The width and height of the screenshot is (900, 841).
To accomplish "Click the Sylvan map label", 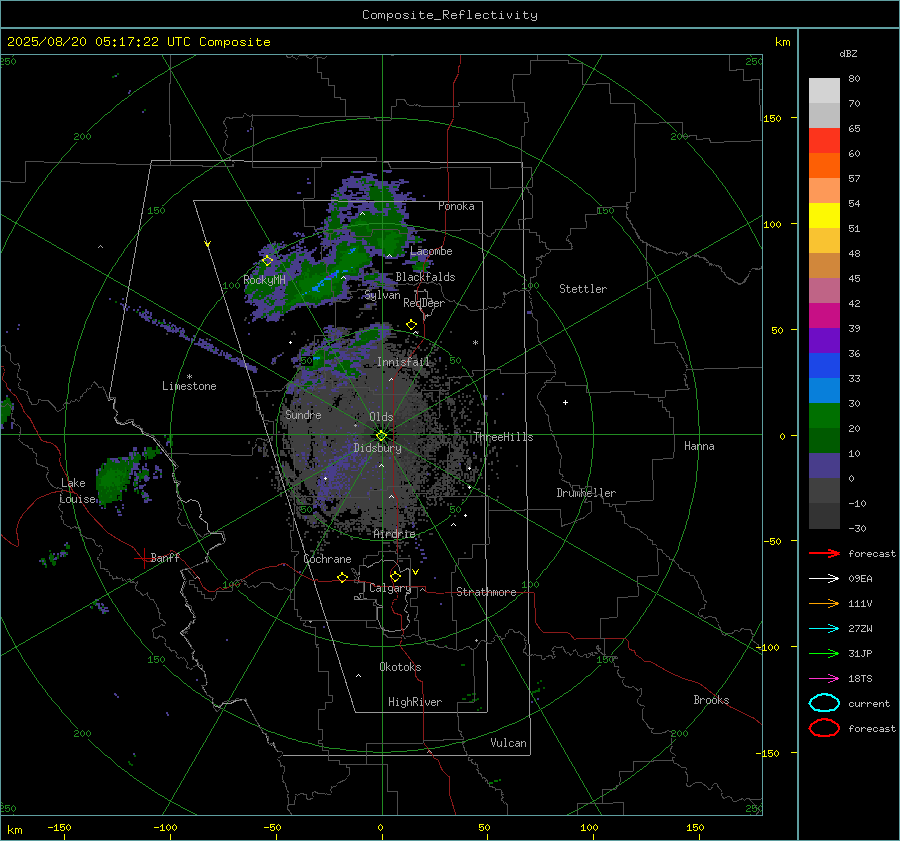I will tap(382, 295).
